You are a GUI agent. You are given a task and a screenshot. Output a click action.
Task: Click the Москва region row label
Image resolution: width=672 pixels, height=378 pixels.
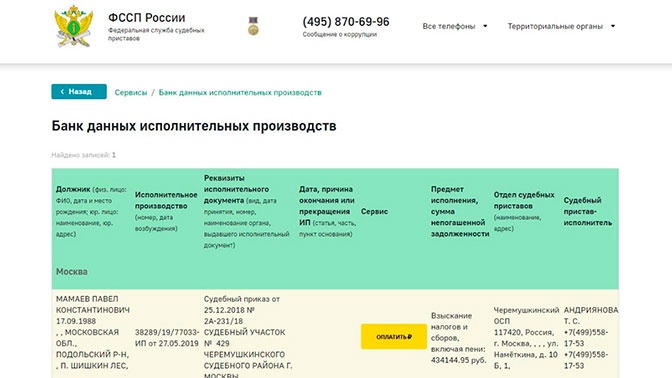coord(72,272)
